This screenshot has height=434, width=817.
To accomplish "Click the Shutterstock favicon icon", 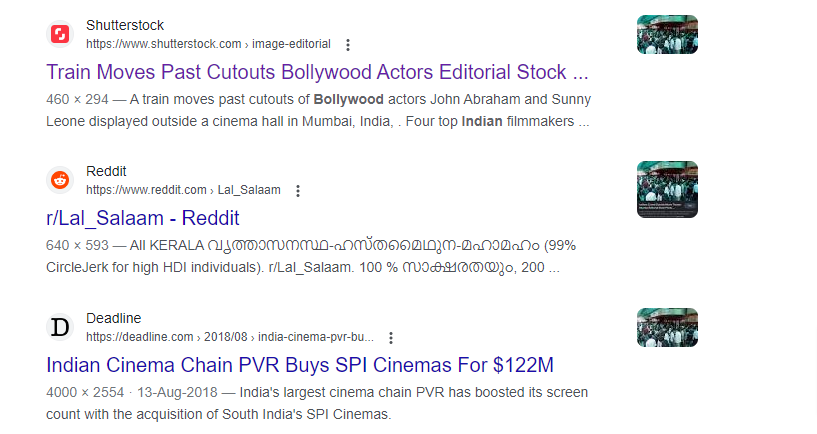I will (60, 34).
